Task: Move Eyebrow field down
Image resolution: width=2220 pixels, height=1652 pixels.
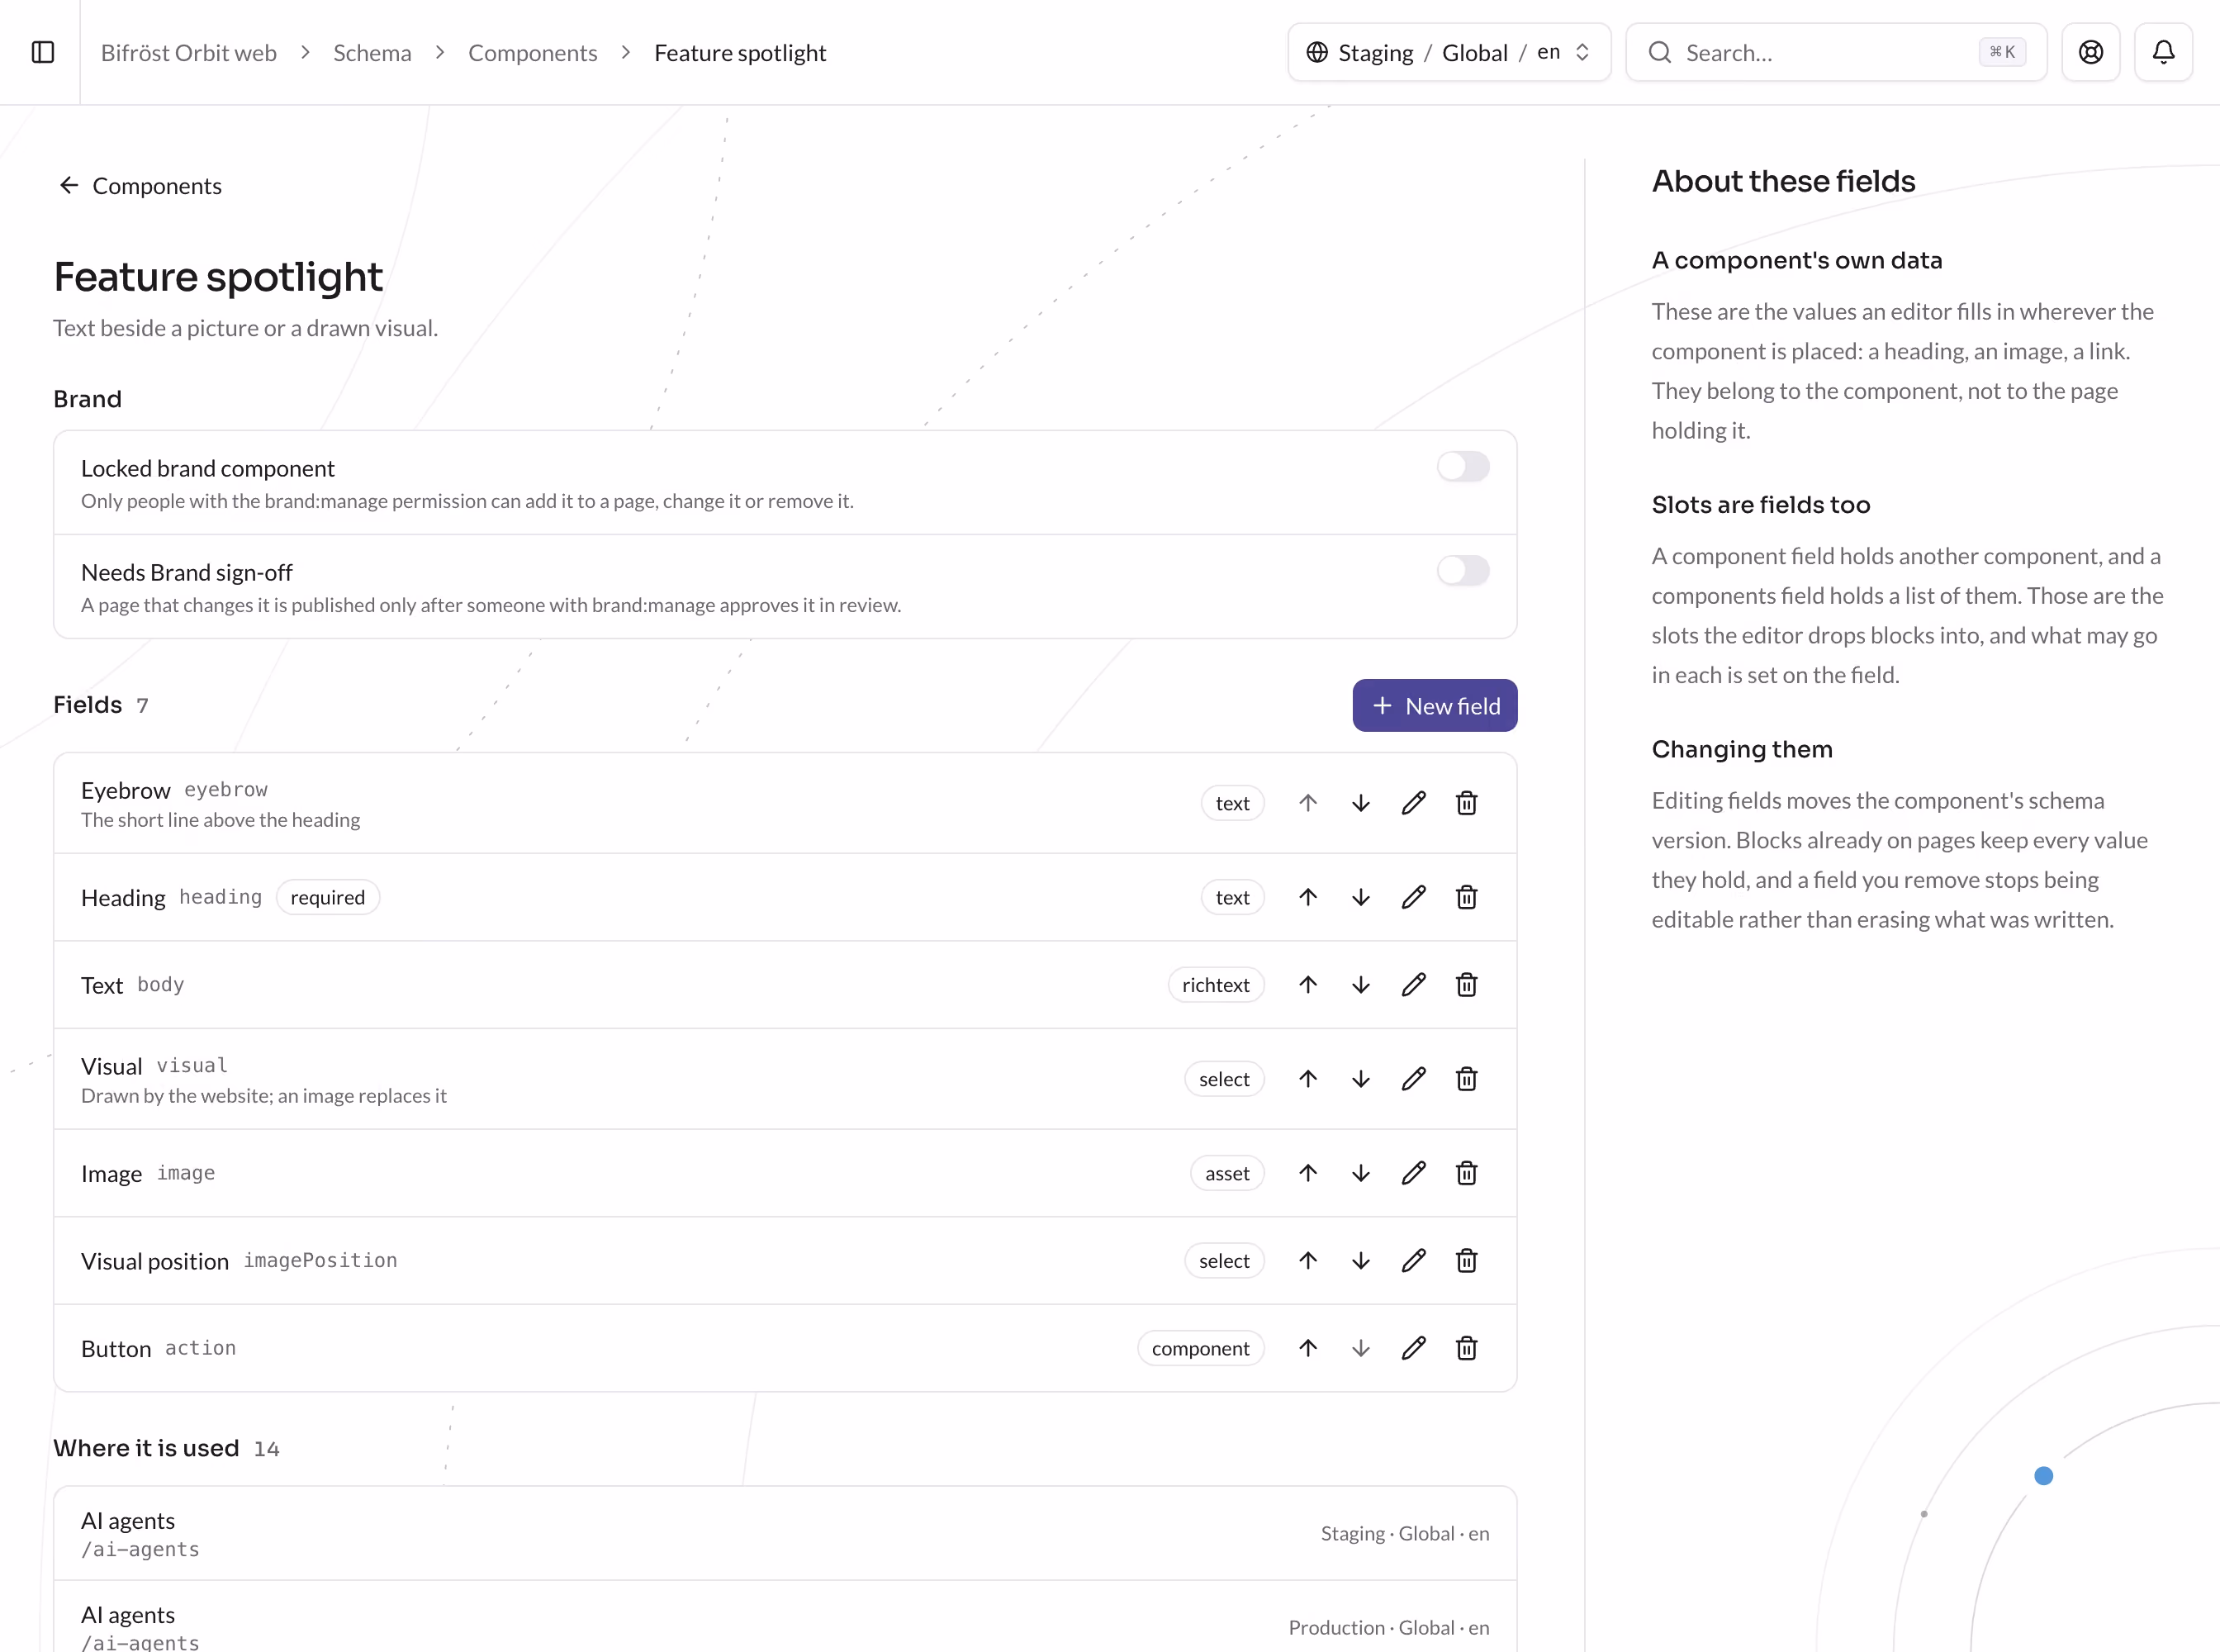Action: click(x=1360, y=803)
